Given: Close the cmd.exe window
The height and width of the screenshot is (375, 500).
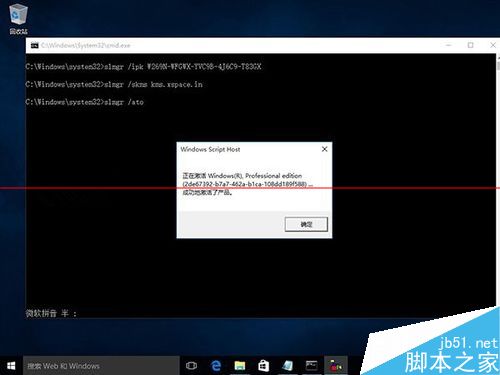Looking at the screenshot, I should pos(493,45).
